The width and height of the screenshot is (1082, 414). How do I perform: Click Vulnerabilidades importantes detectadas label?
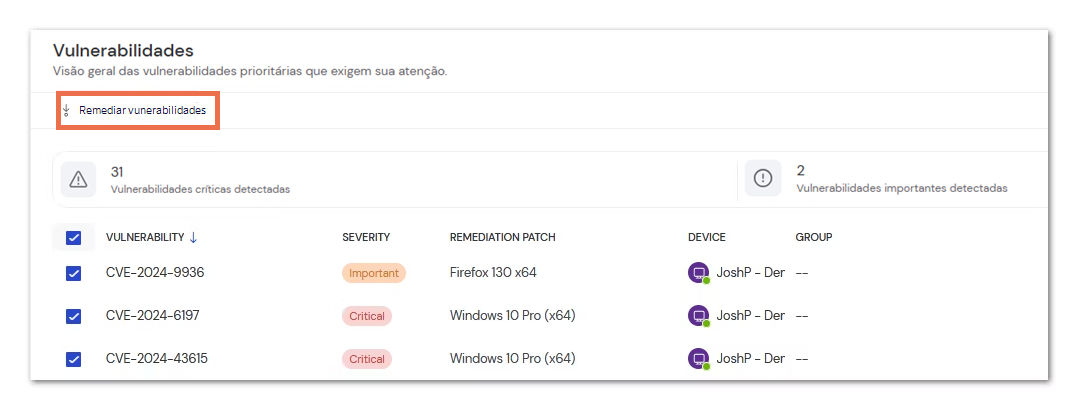[x=902, y=188]
